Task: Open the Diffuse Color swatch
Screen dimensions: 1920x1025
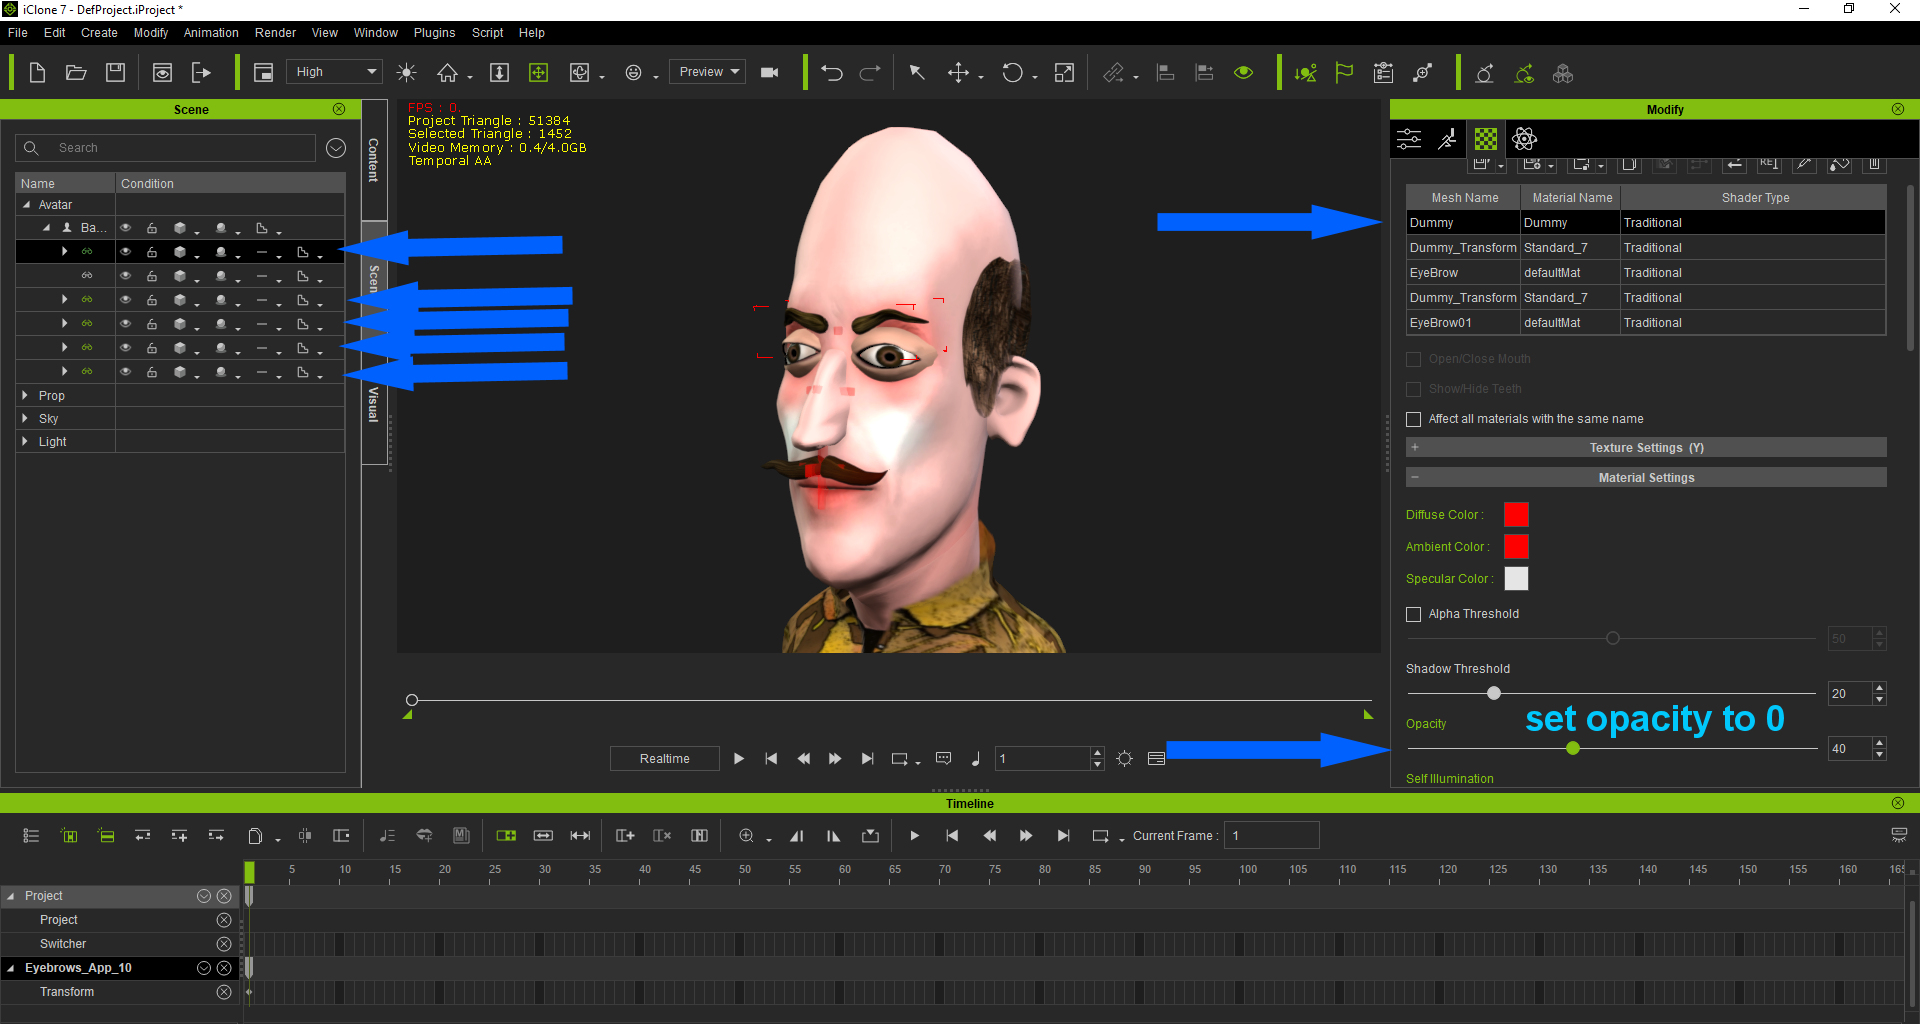Action: tap(1516, 515)
